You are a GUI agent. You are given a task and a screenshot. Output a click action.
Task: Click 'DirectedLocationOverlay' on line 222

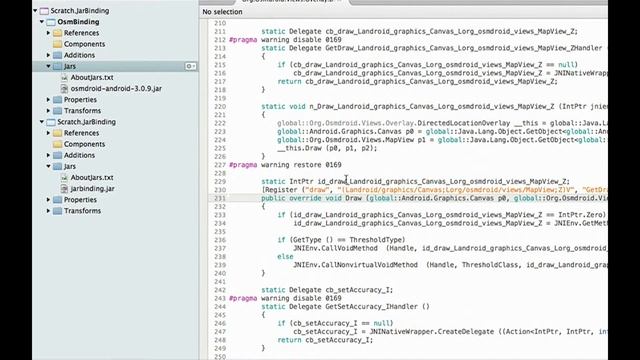tap(464, 123)
